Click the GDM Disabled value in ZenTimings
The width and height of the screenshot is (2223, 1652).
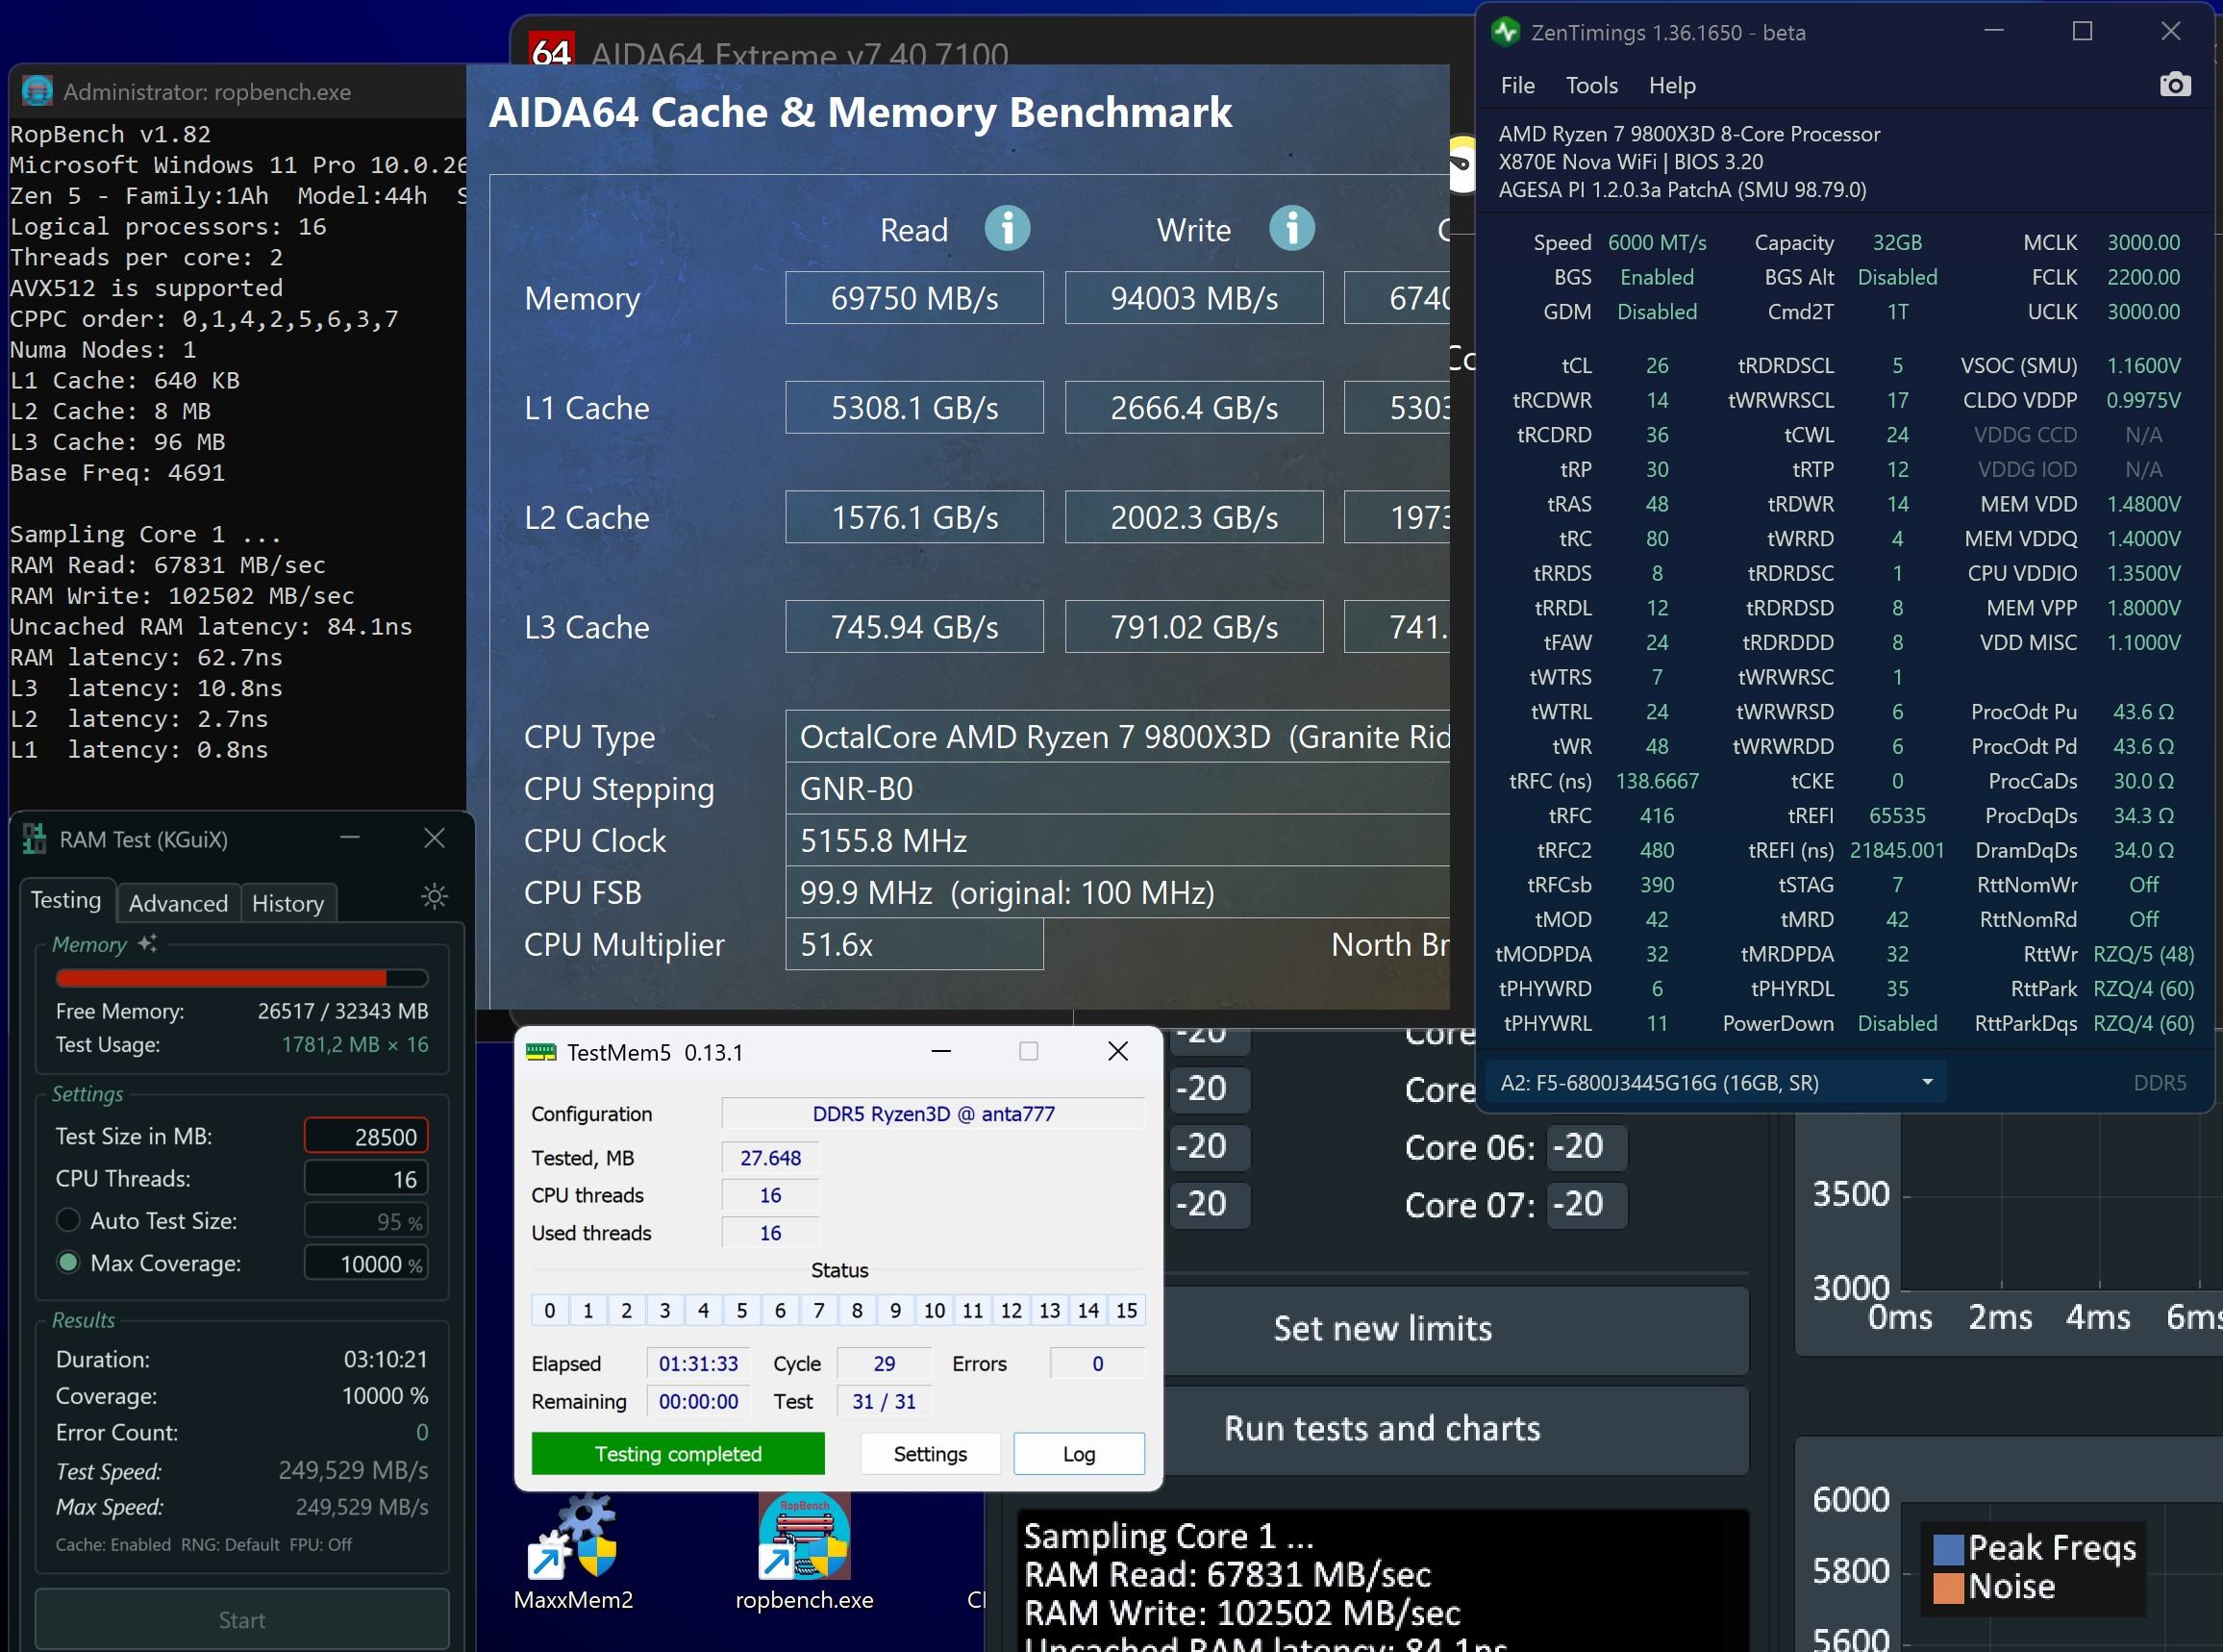(x=1656, y=311)
